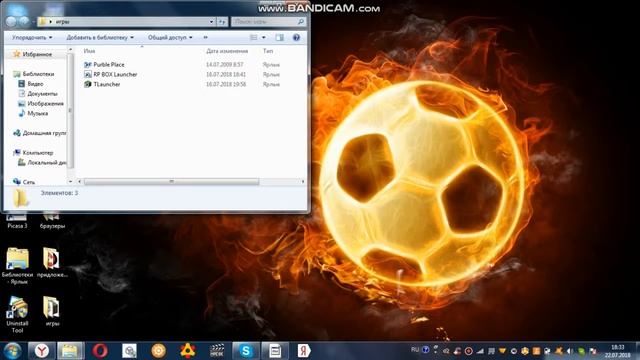Open the Yandex Я taskbar shortcut
This screenshot has height=360, width=640.
tap(304, 351)
